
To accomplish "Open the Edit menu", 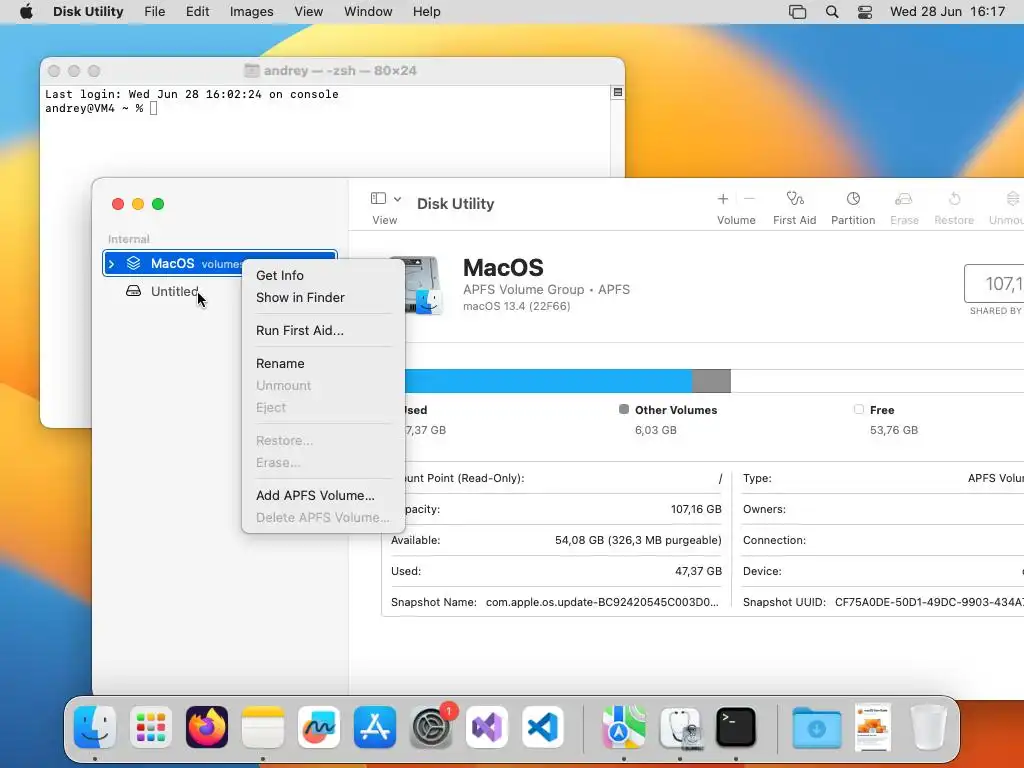I will click(x=197, y=12).
